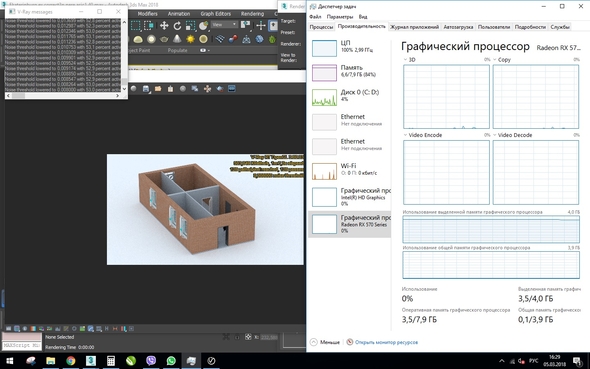Switch to the Журнал приложений tab
Image resolution: width=590 pixels, height=369 pixels.
(x=414, y=27)
